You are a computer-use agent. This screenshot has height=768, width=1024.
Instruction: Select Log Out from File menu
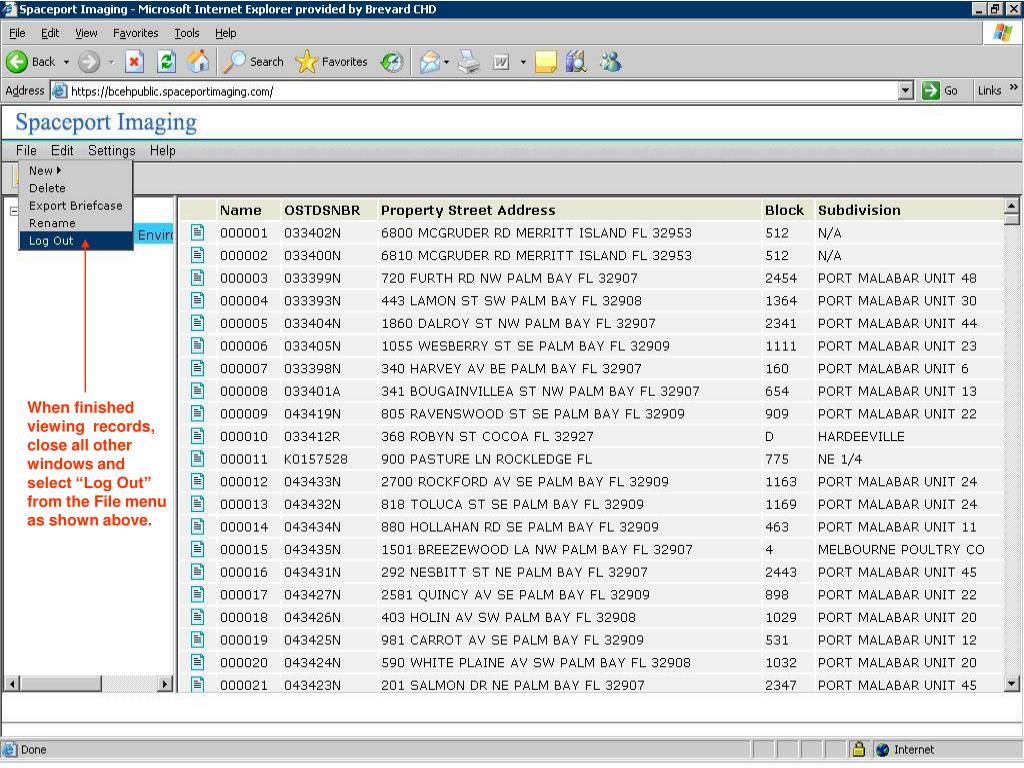click(76, 241)
